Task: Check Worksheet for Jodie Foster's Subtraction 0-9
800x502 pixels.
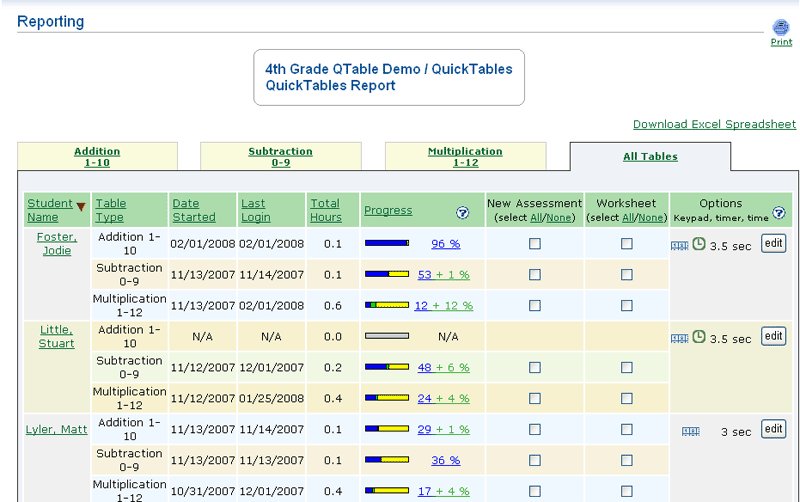Action: pos(627,275)
